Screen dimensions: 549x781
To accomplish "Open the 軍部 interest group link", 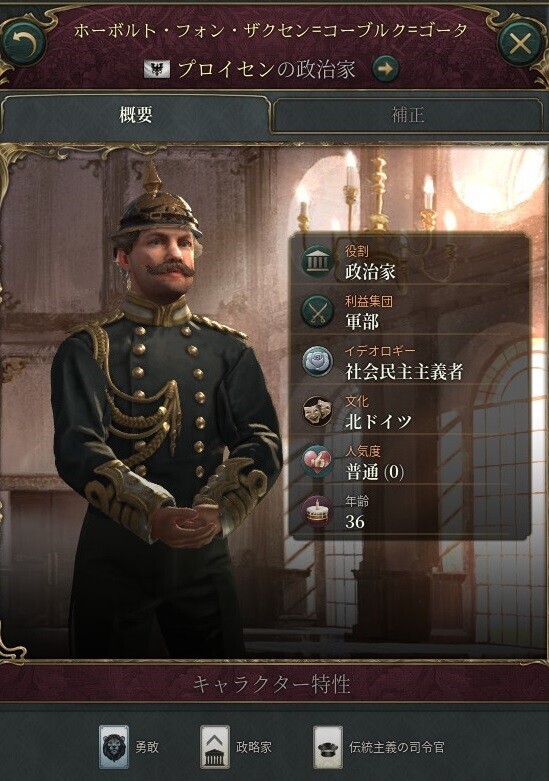I will click(362, 322).
